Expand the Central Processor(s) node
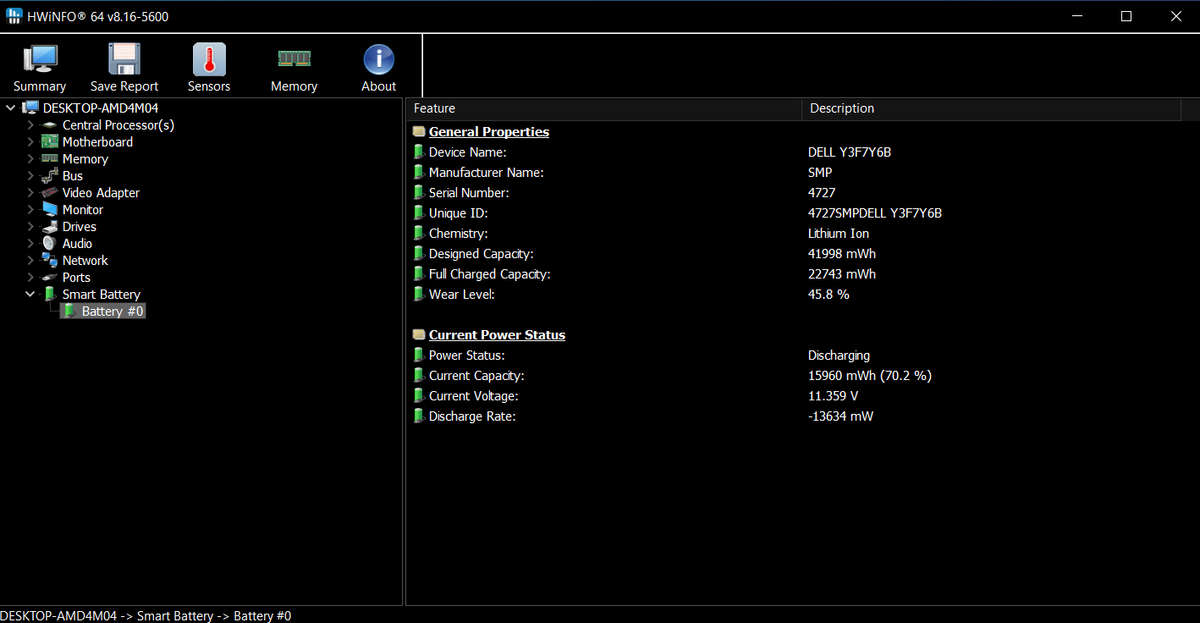 29,124
